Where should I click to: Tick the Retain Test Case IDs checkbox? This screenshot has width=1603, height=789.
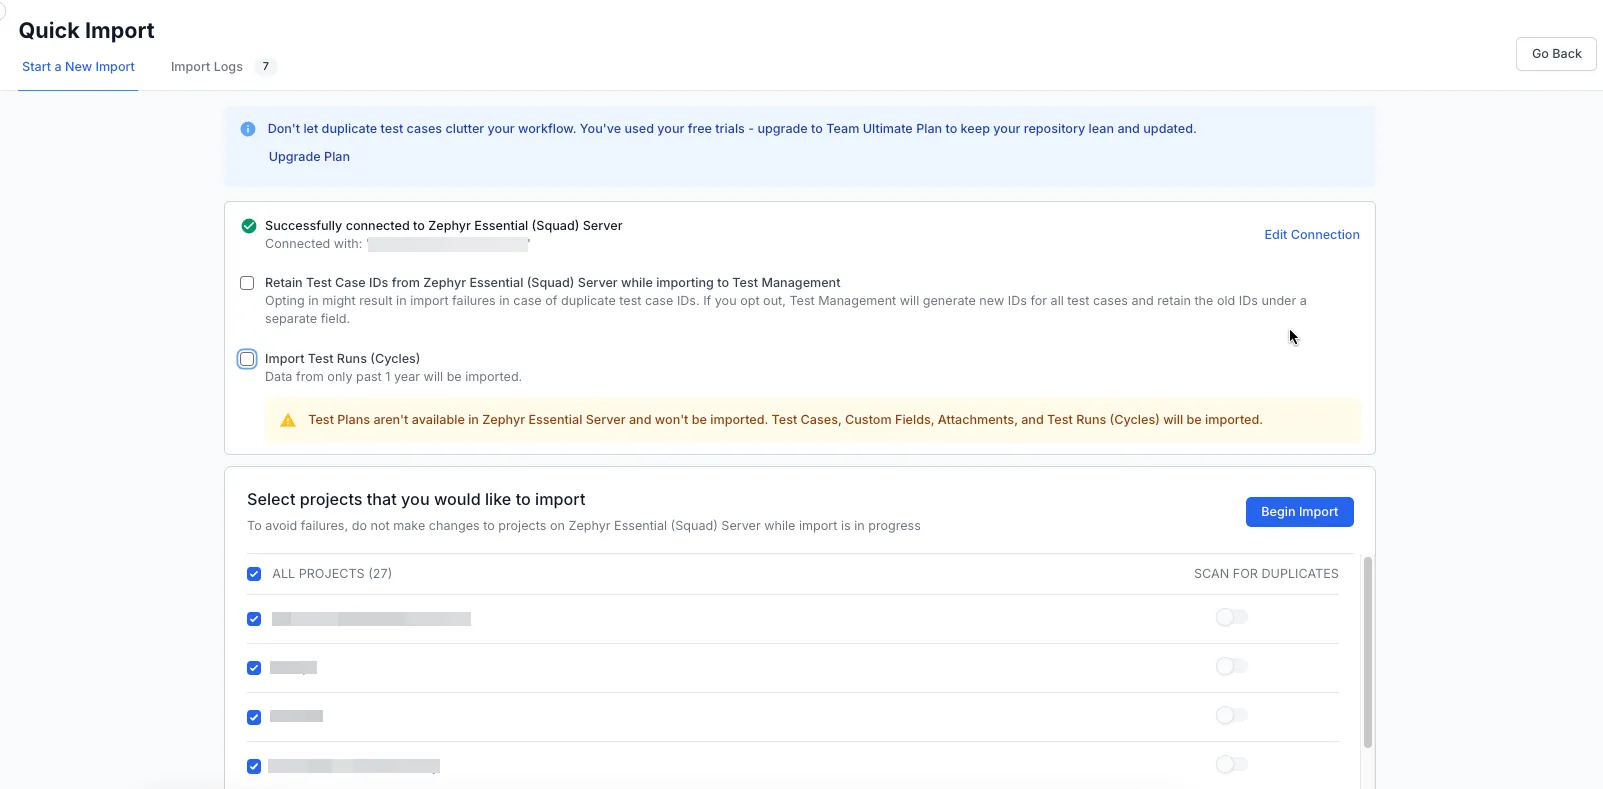pos(247,283)
